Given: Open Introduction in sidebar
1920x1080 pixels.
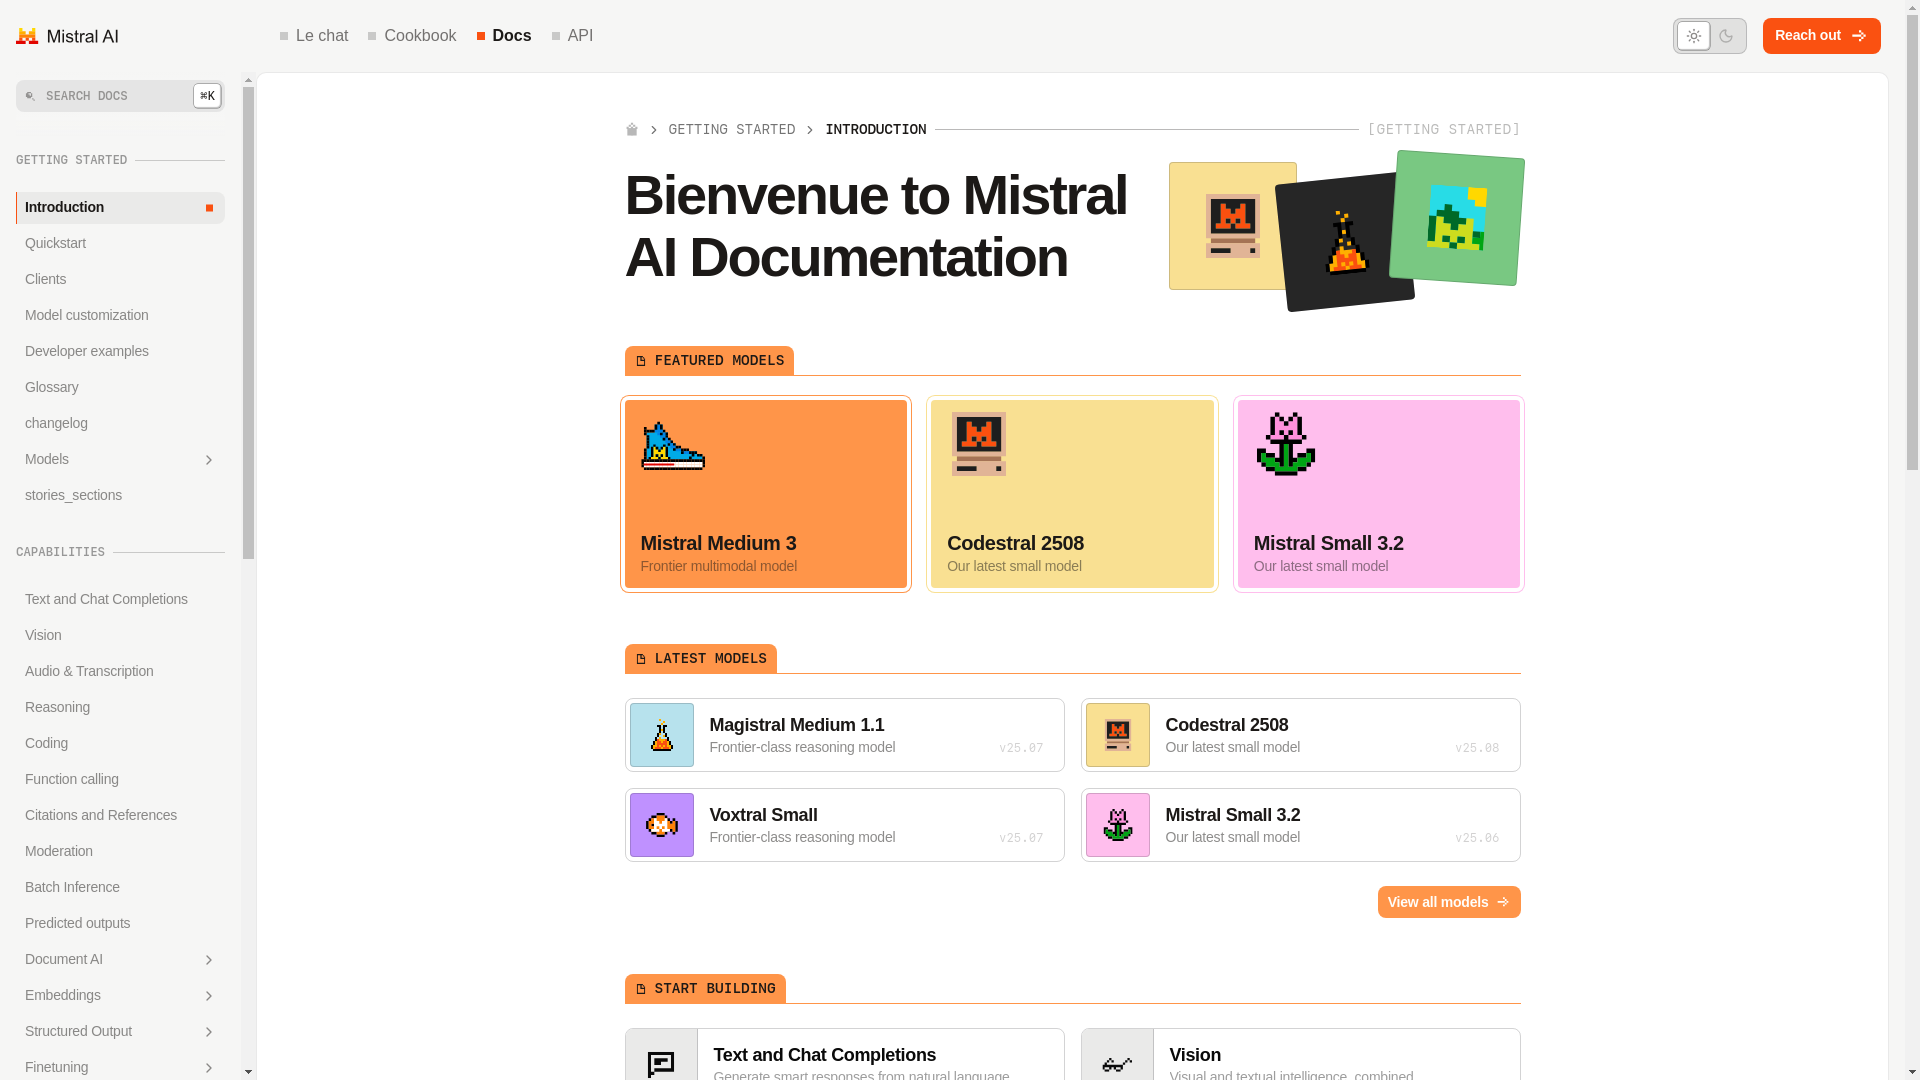Looking at the screenshot, I should click(120, 208).
